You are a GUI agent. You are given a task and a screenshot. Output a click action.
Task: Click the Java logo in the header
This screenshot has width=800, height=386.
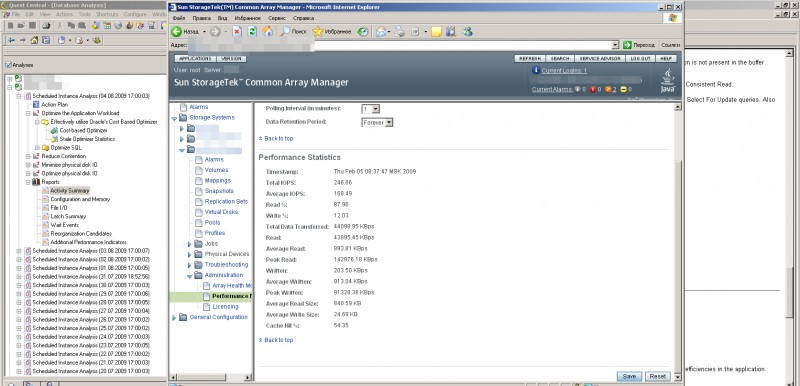tap(667, 82)
